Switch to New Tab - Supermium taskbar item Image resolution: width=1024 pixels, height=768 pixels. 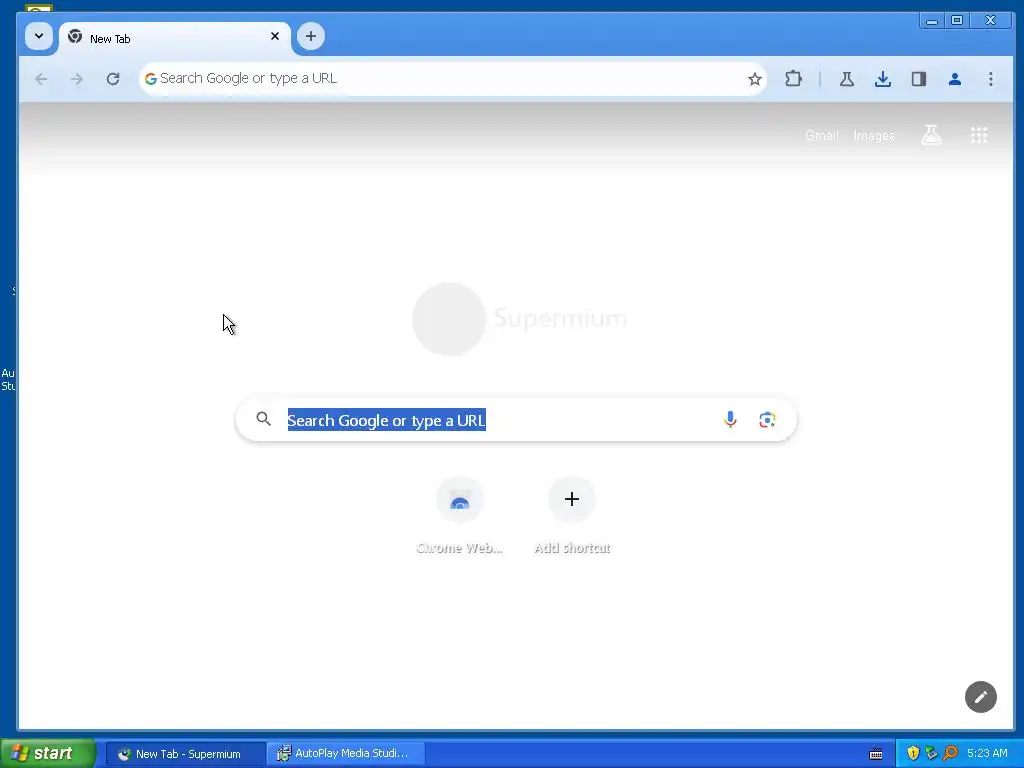(x=185, y=754)
